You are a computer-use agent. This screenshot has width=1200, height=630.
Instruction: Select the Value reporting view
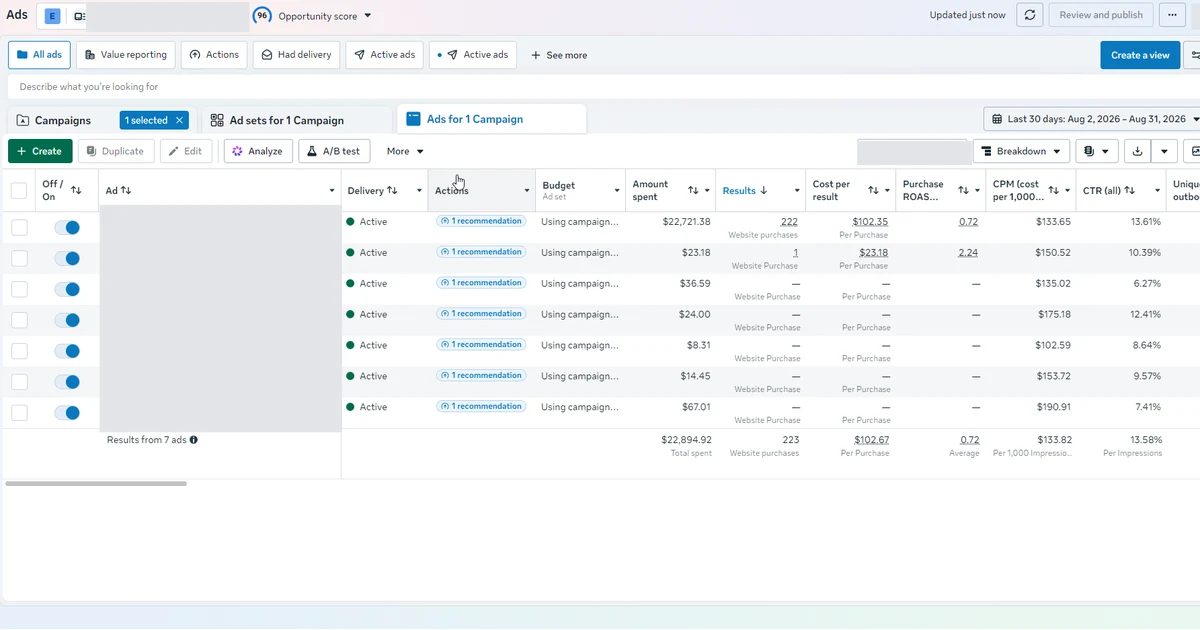point(126,55)
